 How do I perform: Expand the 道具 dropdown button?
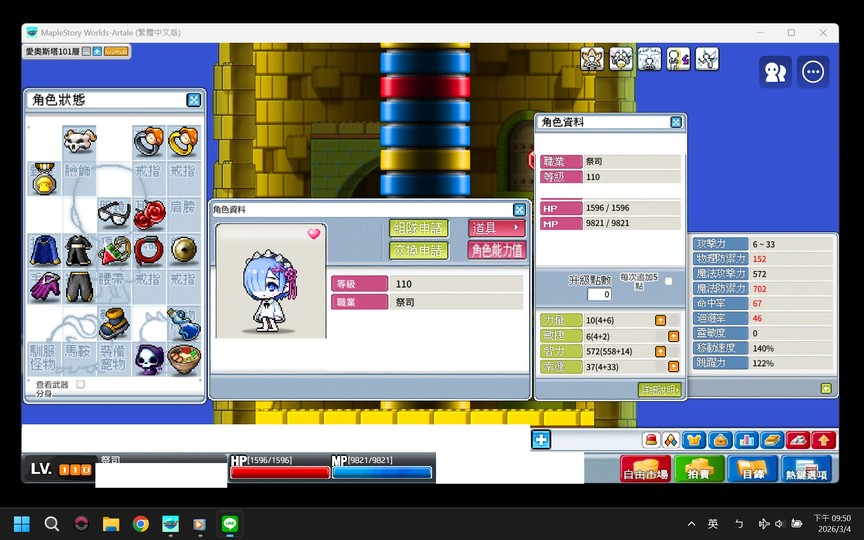point(497,228)
